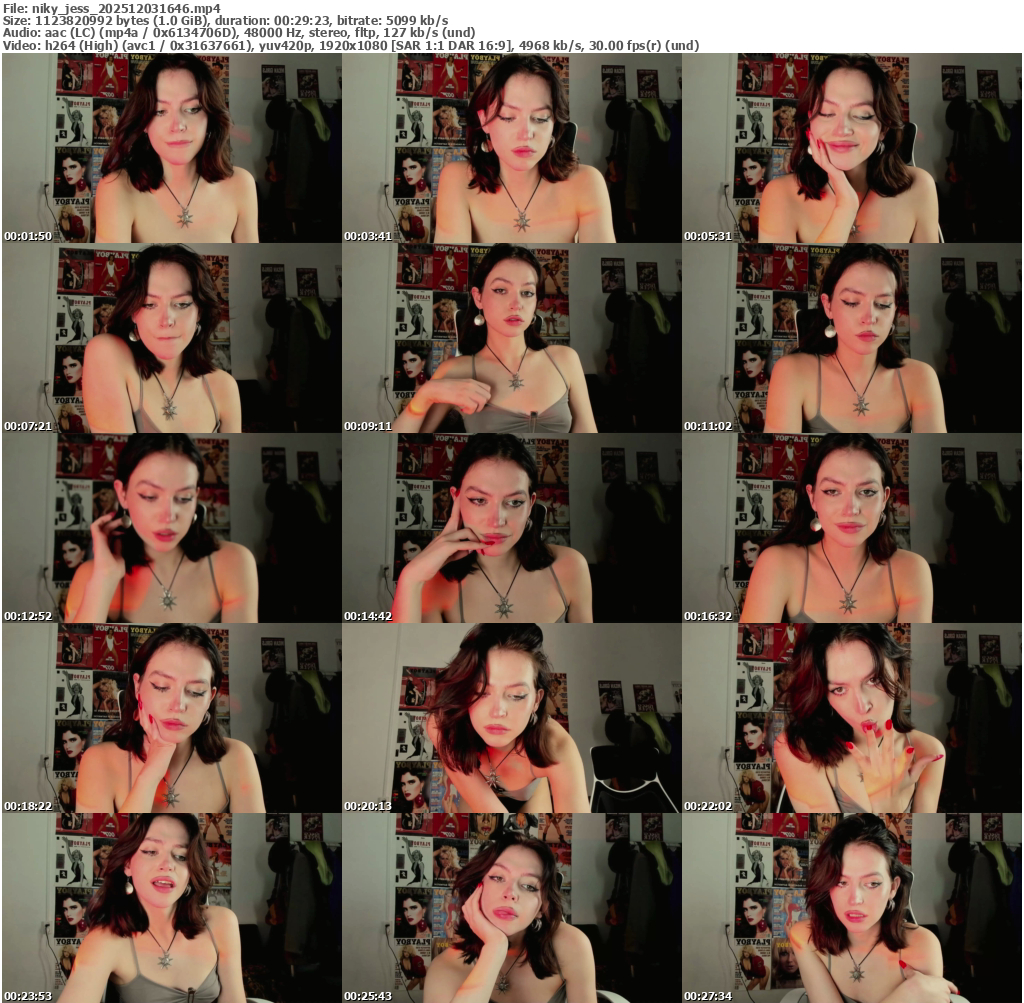Click the Video h264 stream info line
Screen dimensions: 1024x1003
tap(351, 45)
